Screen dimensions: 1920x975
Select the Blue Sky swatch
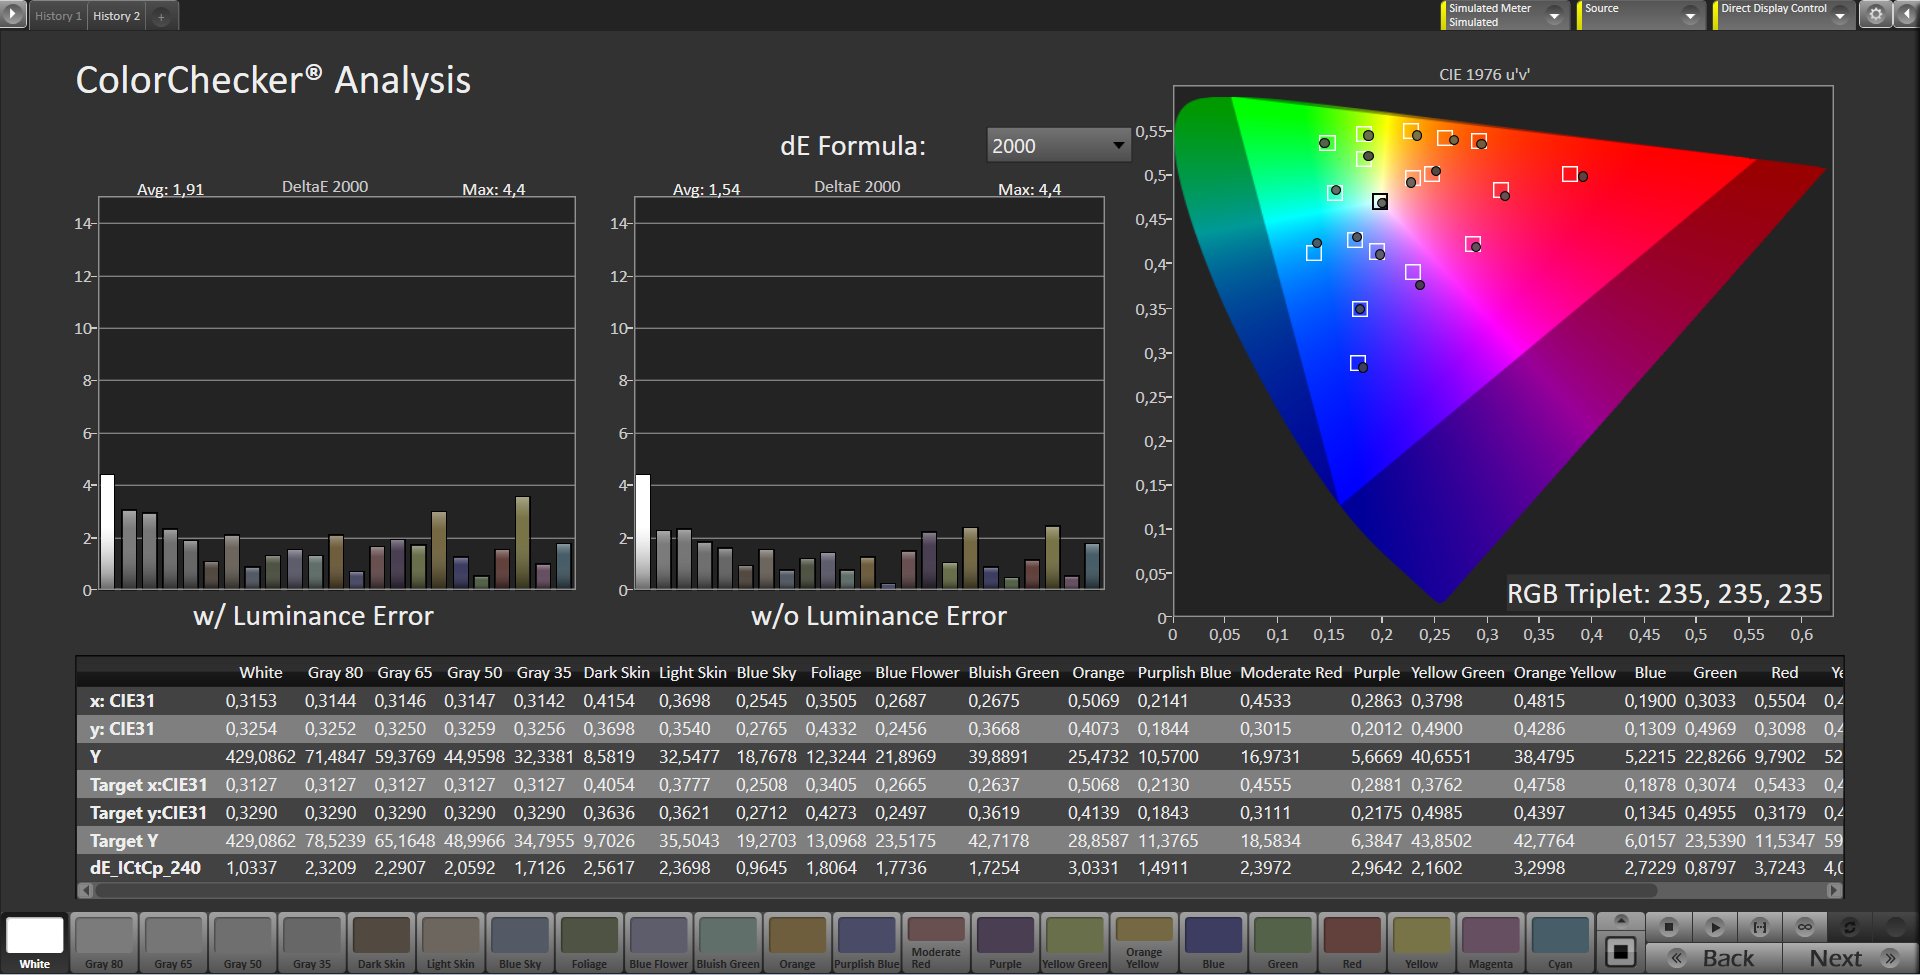520,942
